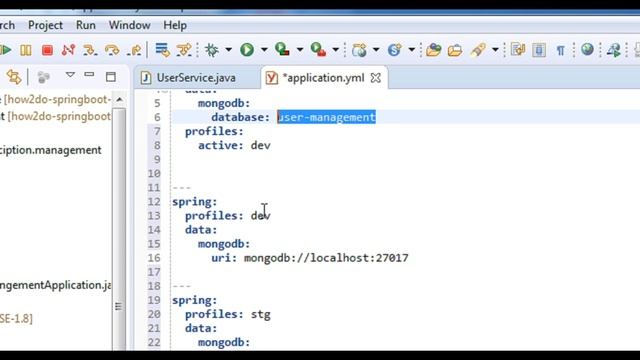Open the Run dropdown arrow
Image resolution: width=640 pixels, height=360 pixels.
click(264, 50)
